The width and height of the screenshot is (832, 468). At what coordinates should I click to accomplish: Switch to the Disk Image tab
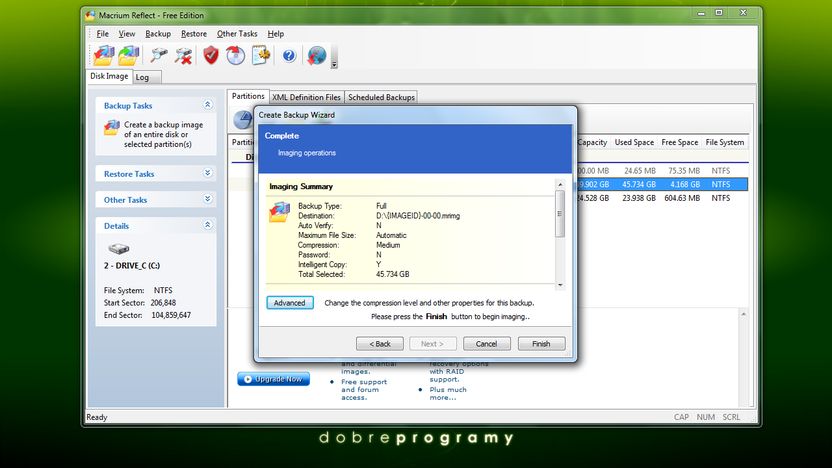click(x=109, y=76)
